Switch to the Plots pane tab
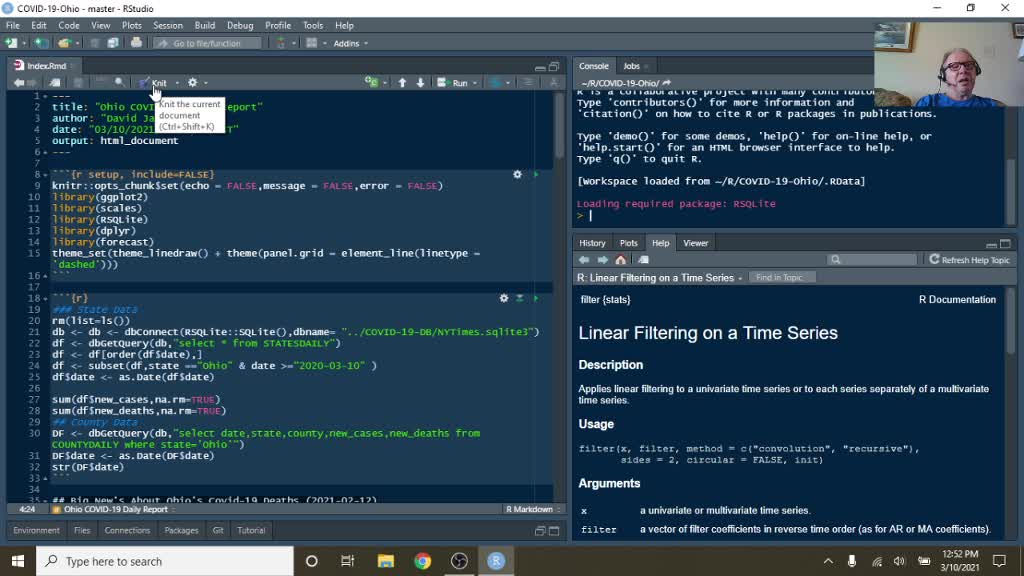 (x=628, y=243)
